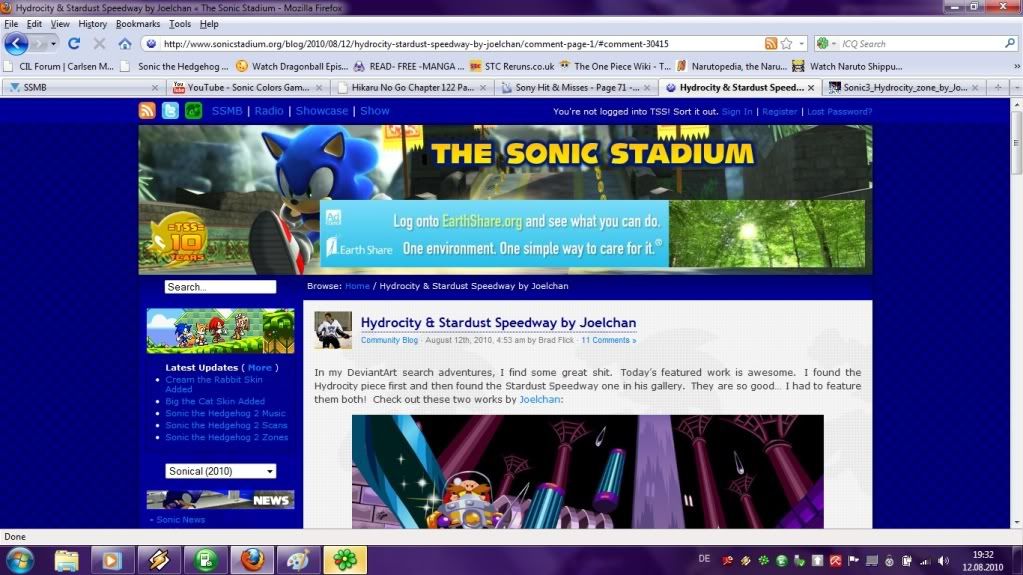Open the site's Twitter icon
1023x575 pixels.
tap(170, 110)
